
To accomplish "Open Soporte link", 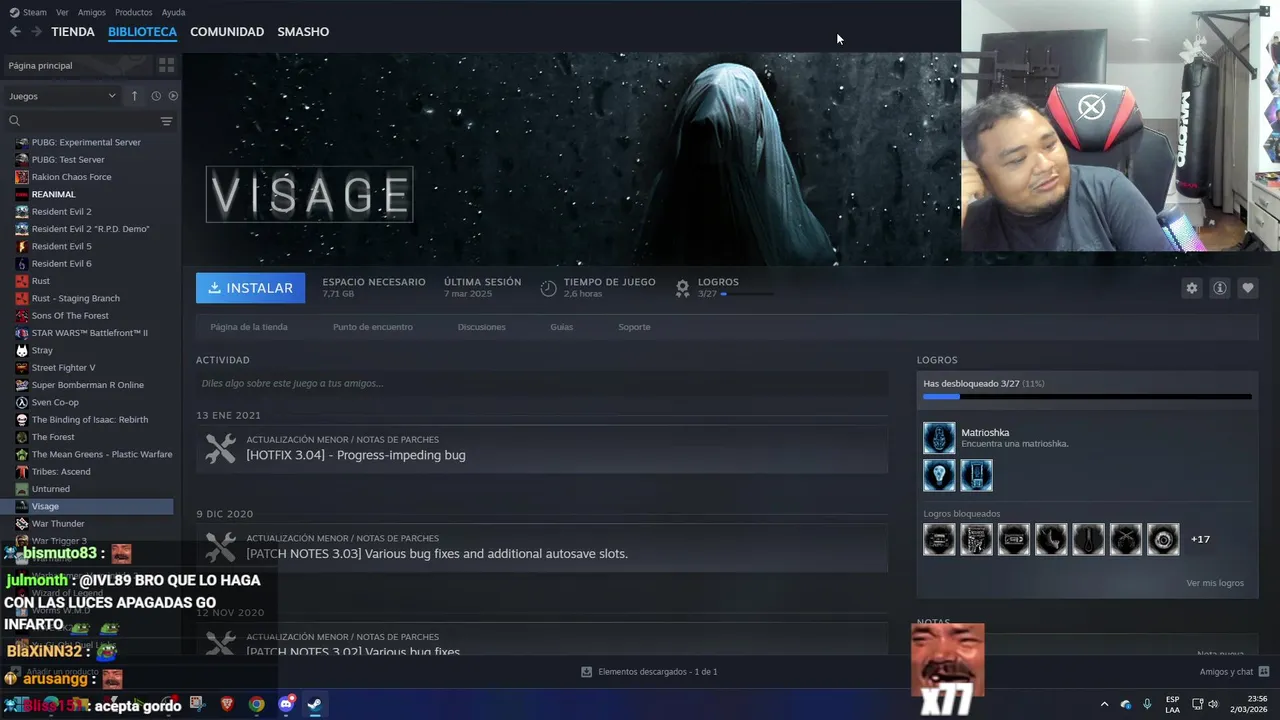I will coord(634,327).
